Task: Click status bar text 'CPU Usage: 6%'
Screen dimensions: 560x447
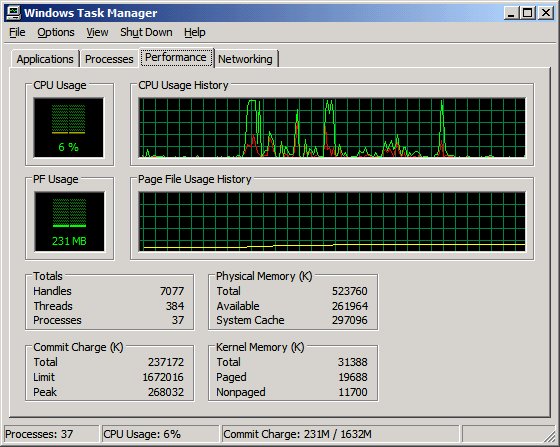Action: pos(142,434)
